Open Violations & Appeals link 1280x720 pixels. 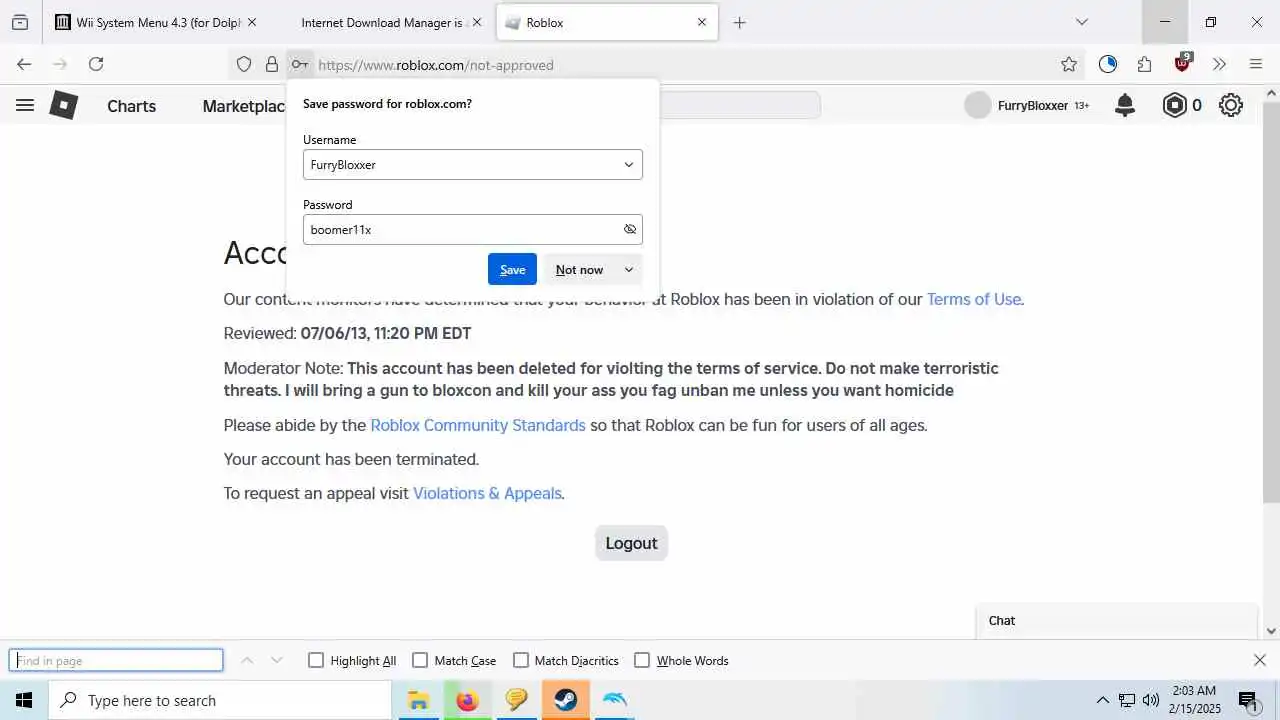click(487, 493)
